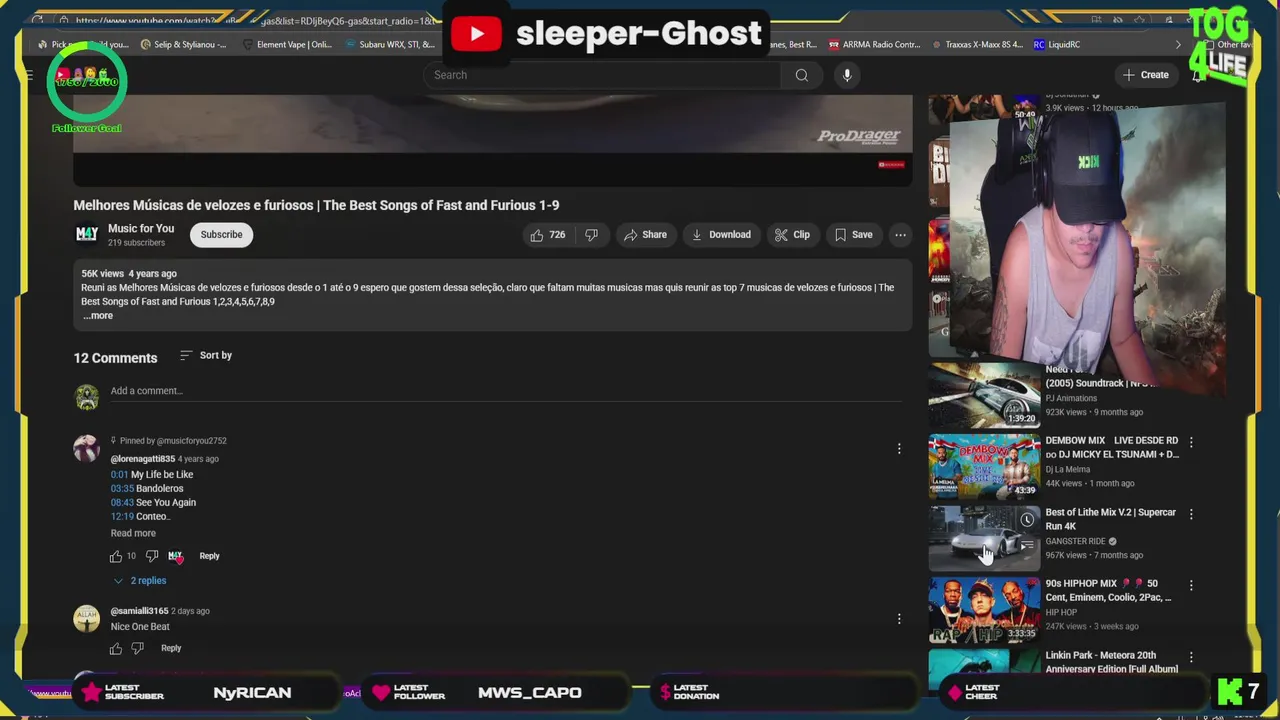Open PJ Animations channel name

pos(1071,399)
